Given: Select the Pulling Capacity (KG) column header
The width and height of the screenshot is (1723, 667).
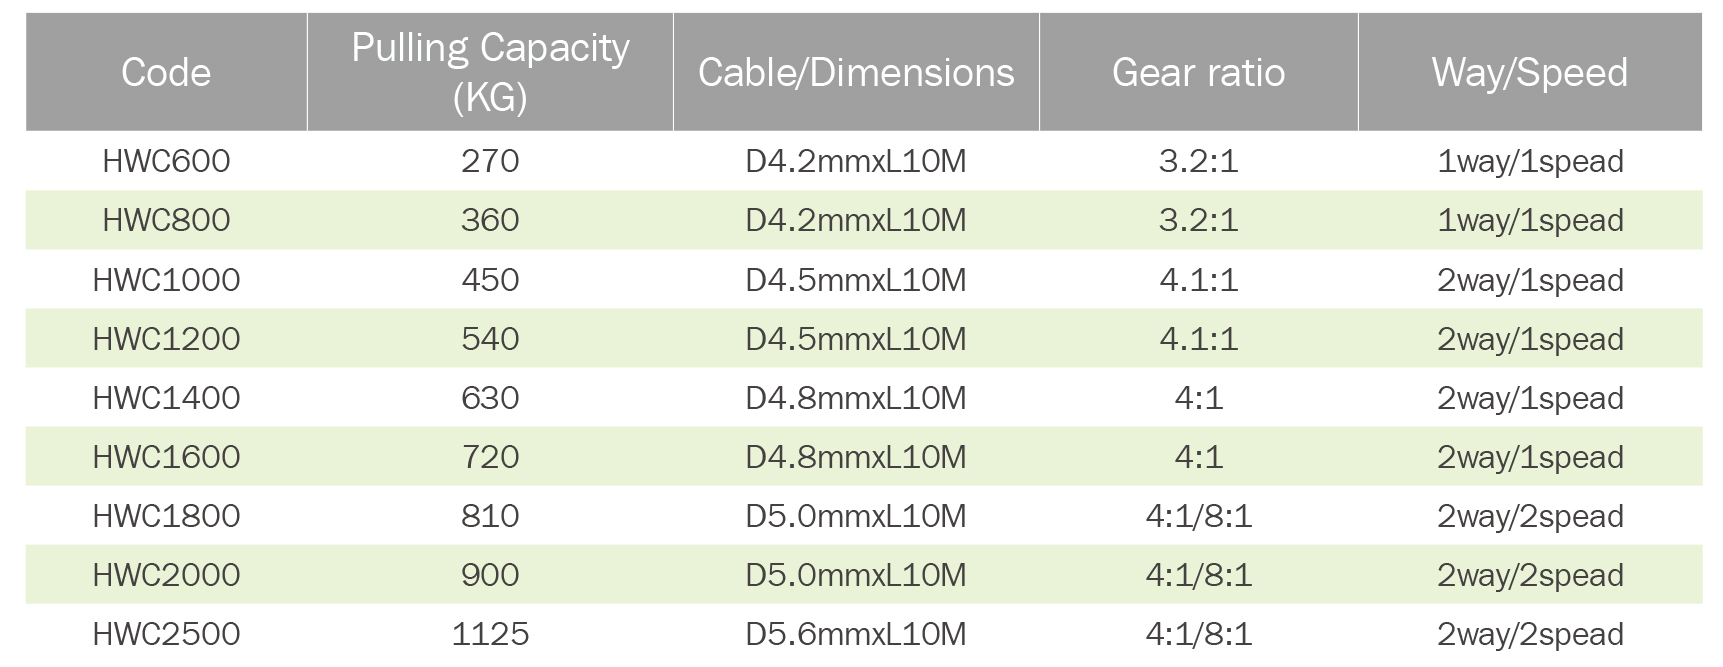Looking at the screenshot, I should point(490,72).
